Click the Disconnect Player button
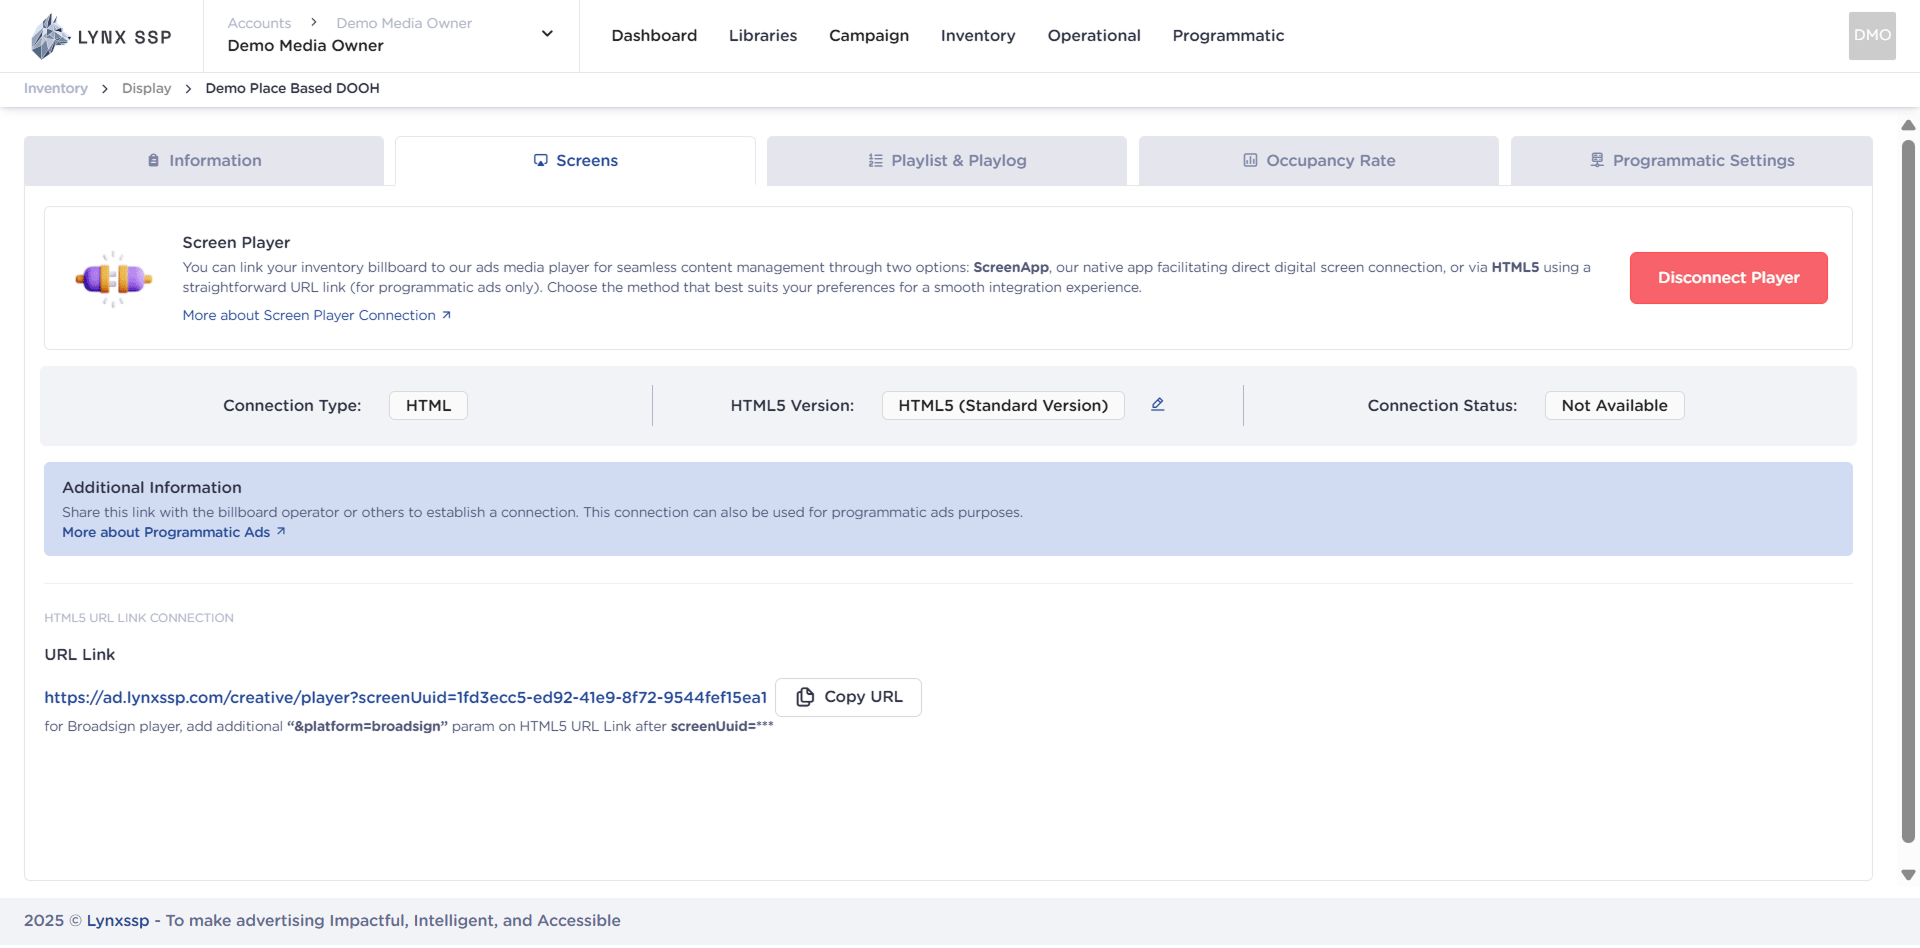The image size is (1920, 948). coord(1729,278)
